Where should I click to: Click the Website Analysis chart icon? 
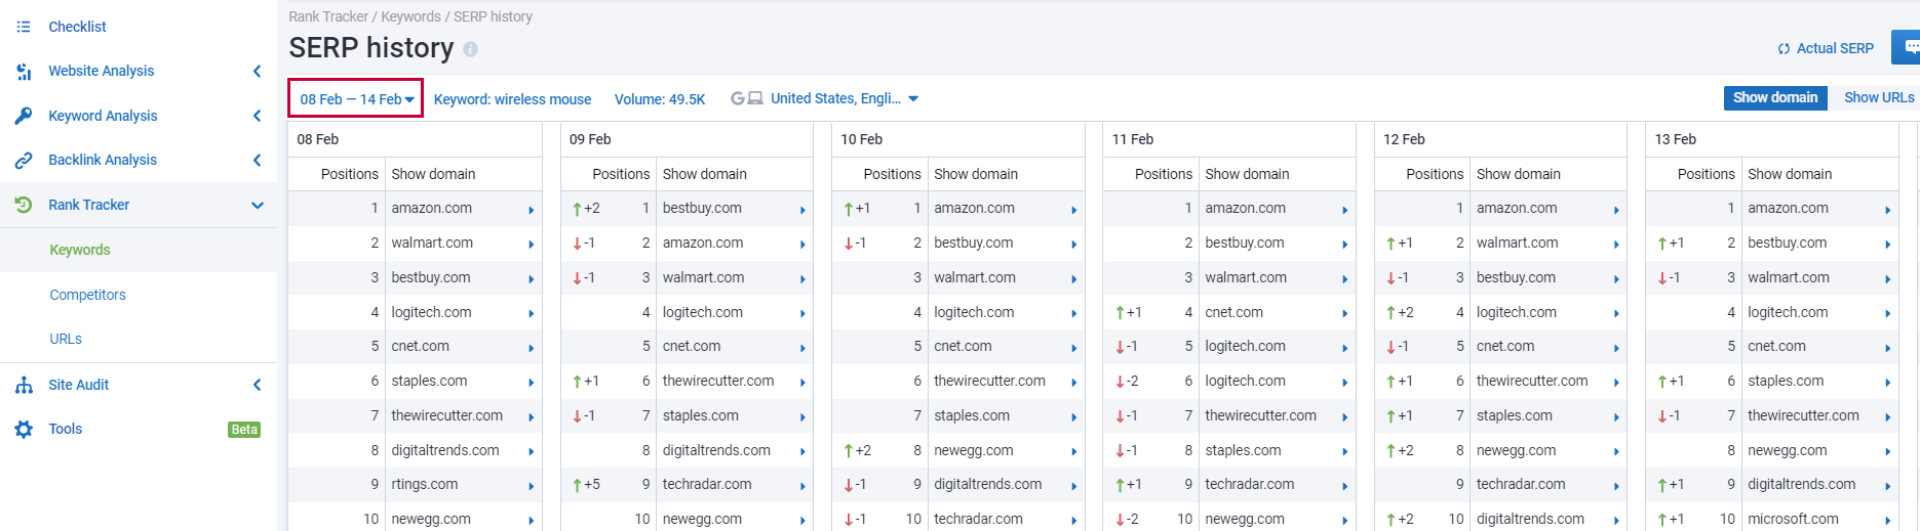tap(23, 71)
